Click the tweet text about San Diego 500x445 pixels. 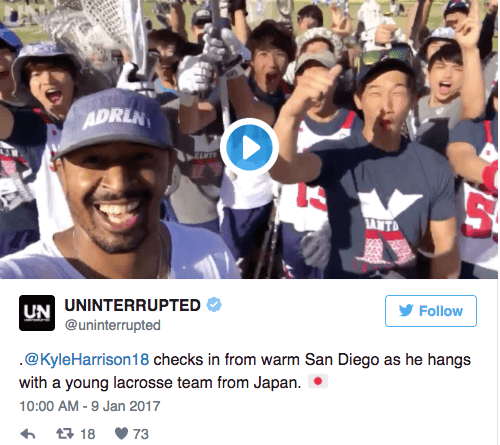tap(245, 371)
